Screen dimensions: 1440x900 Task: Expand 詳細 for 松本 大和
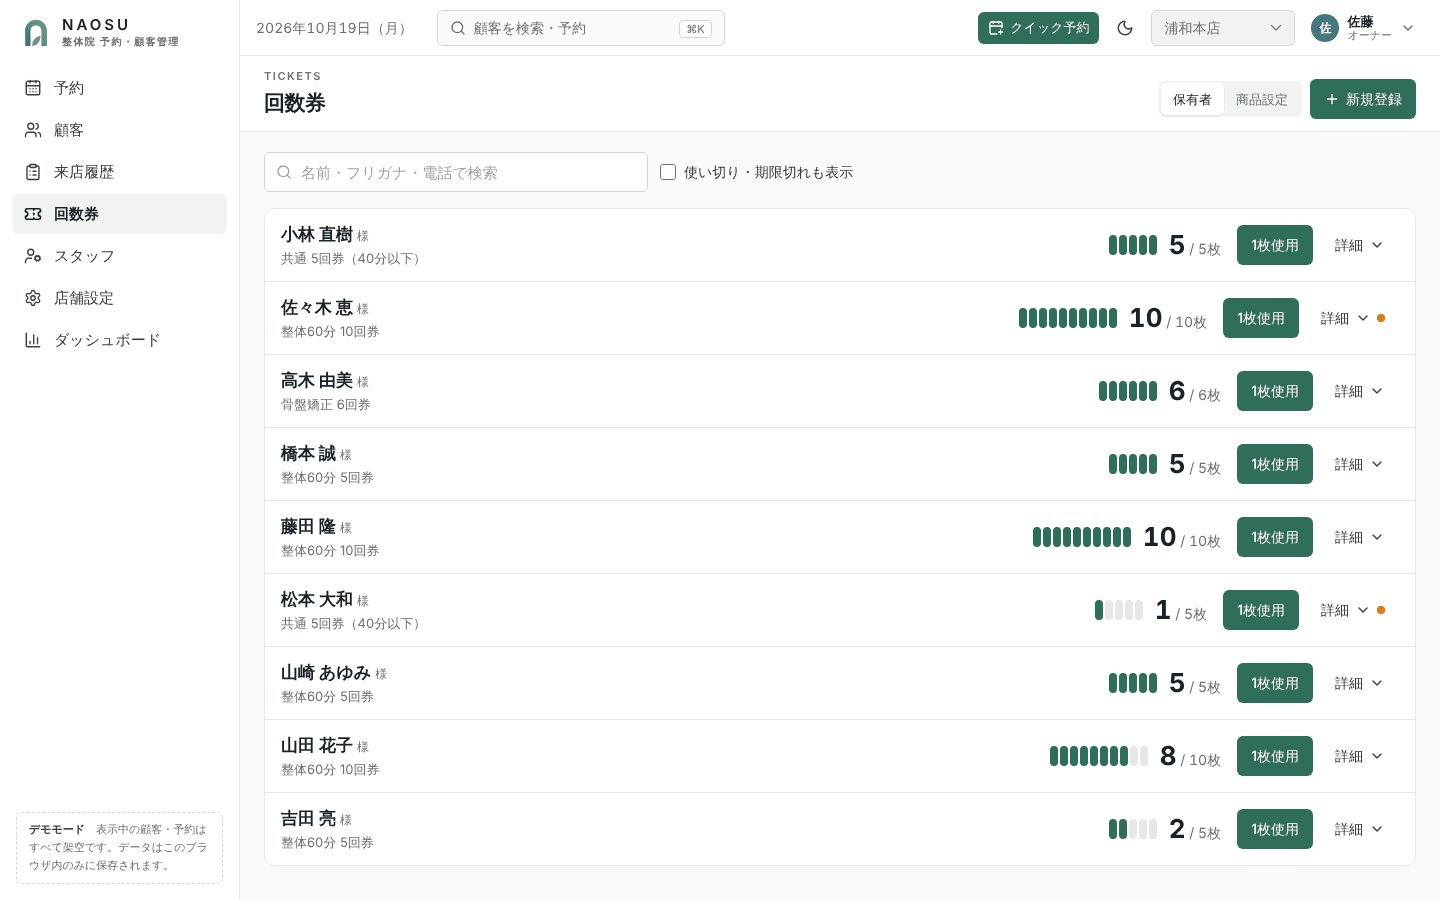(x=1345, y=610)
